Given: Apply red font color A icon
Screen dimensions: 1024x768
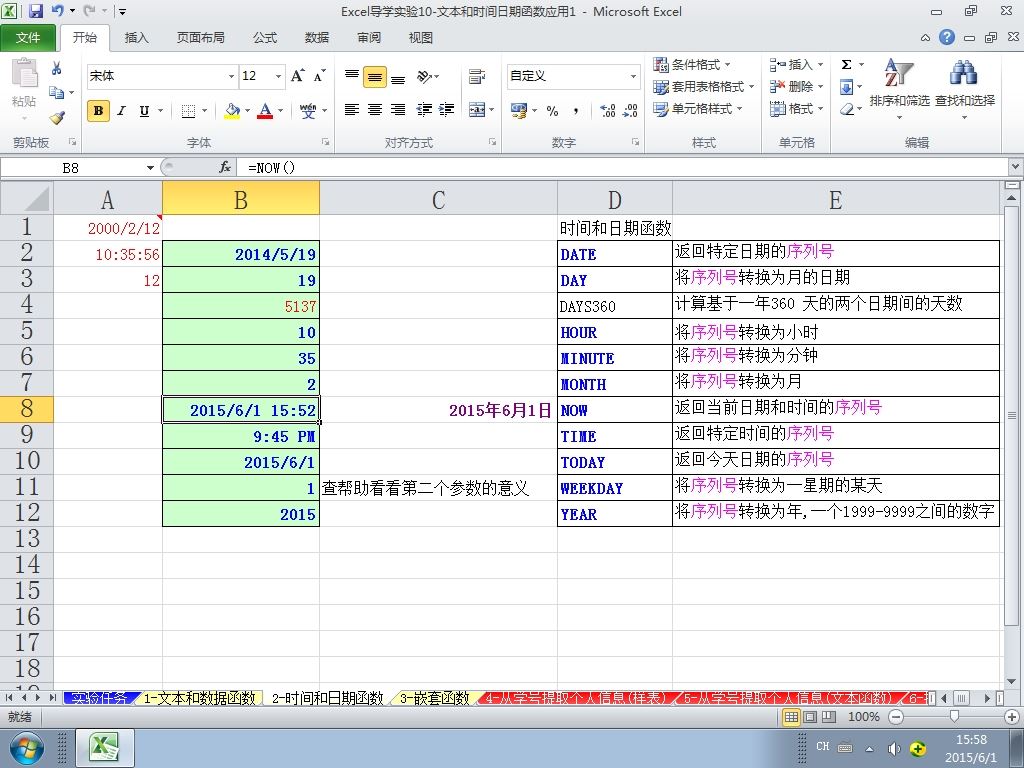Looking at the screenshot, I should pos(264,111).
